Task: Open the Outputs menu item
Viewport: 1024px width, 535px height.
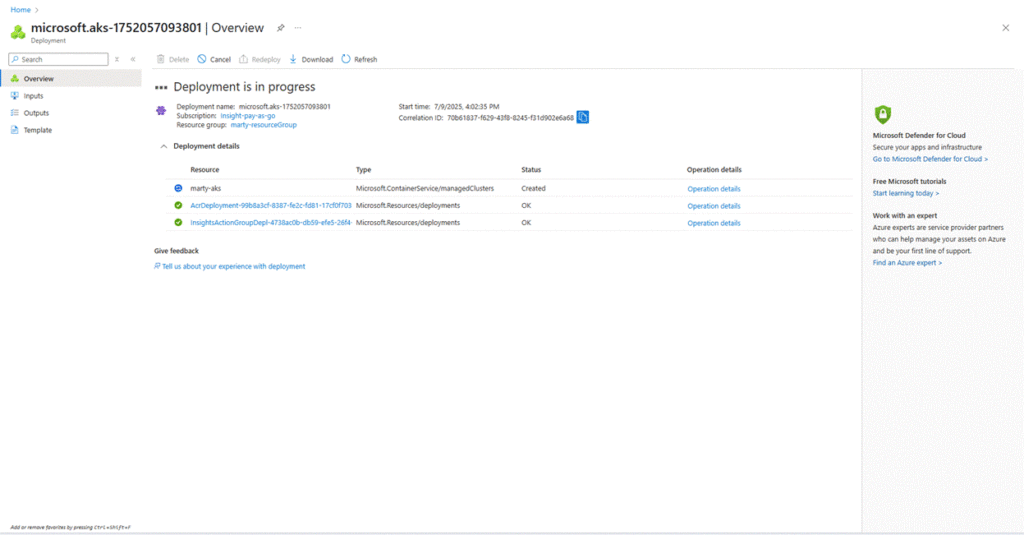Action: [x=36, y=113]
